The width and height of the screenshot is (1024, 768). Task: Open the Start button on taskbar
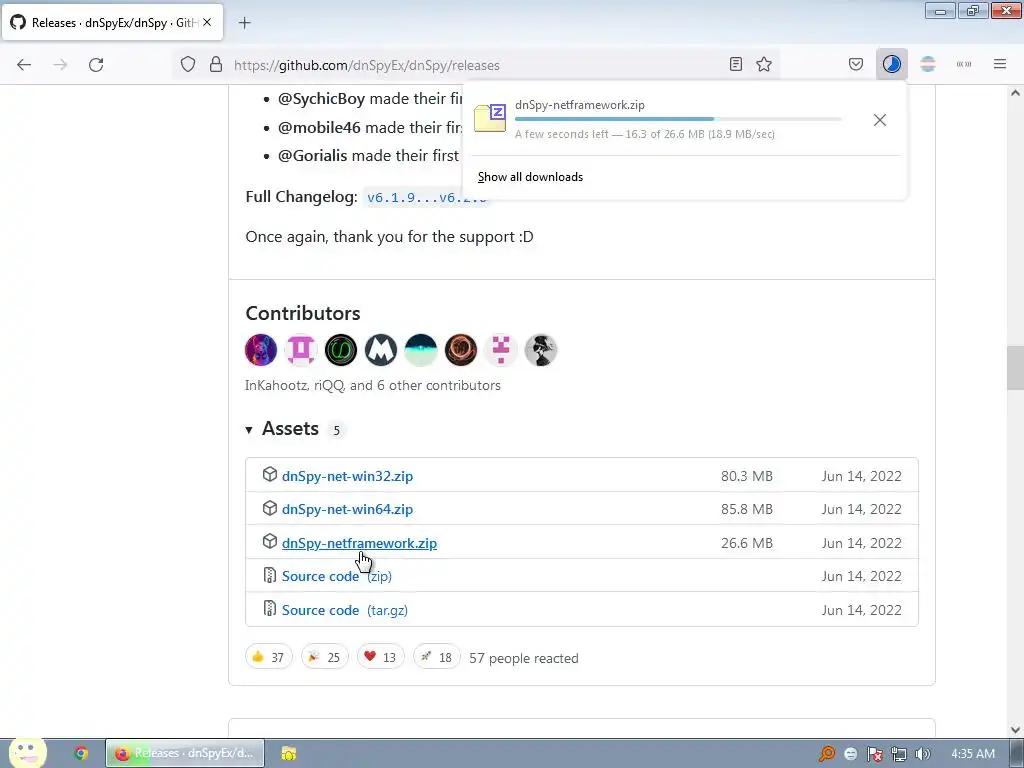[27, 753]
